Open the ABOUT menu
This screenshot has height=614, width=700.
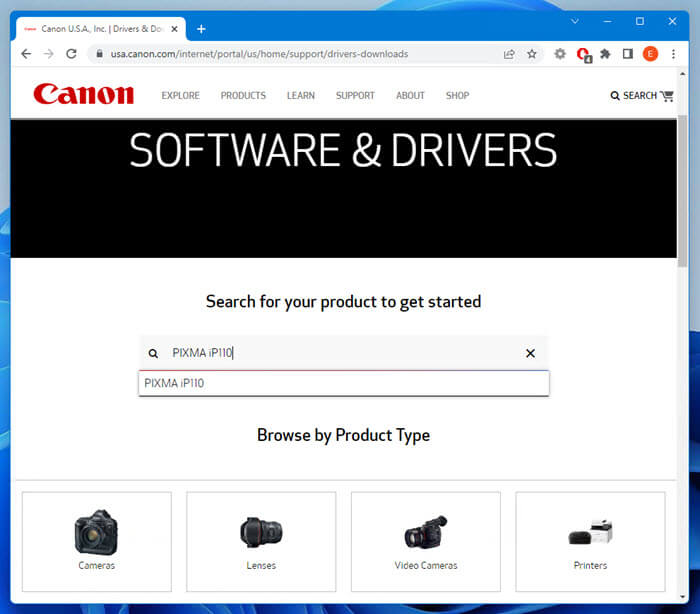[410, 96]
